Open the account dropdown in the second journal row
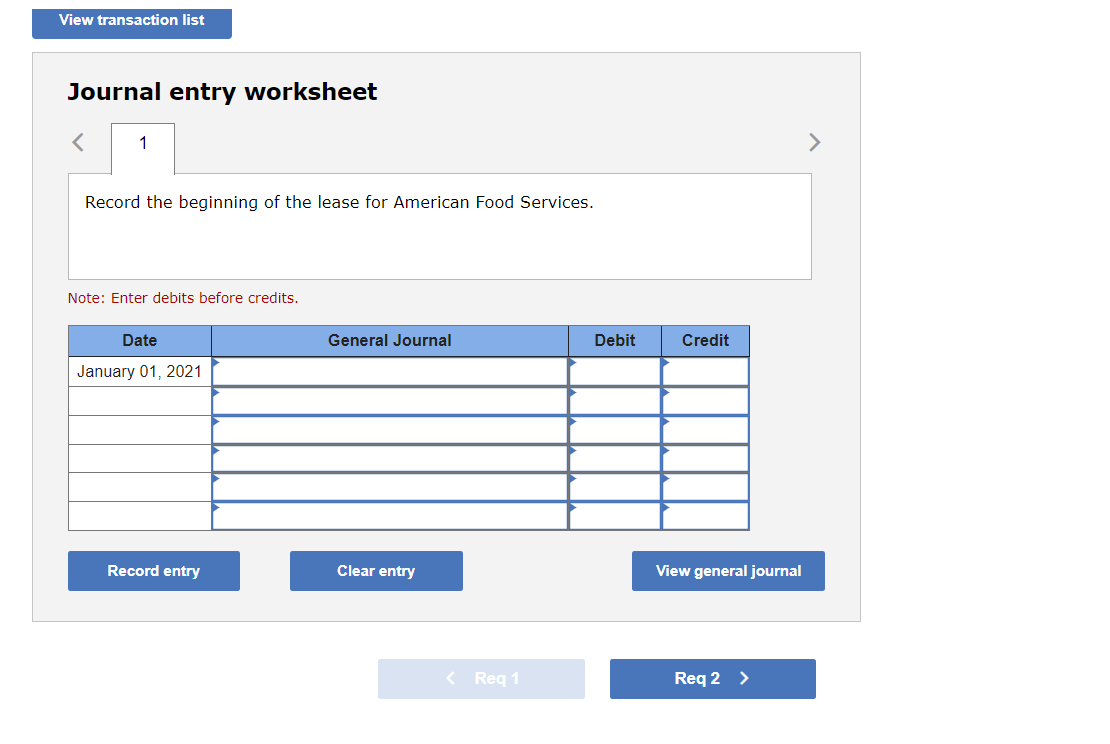Screen dimensions: 1110x744 [x=390, y=400]
